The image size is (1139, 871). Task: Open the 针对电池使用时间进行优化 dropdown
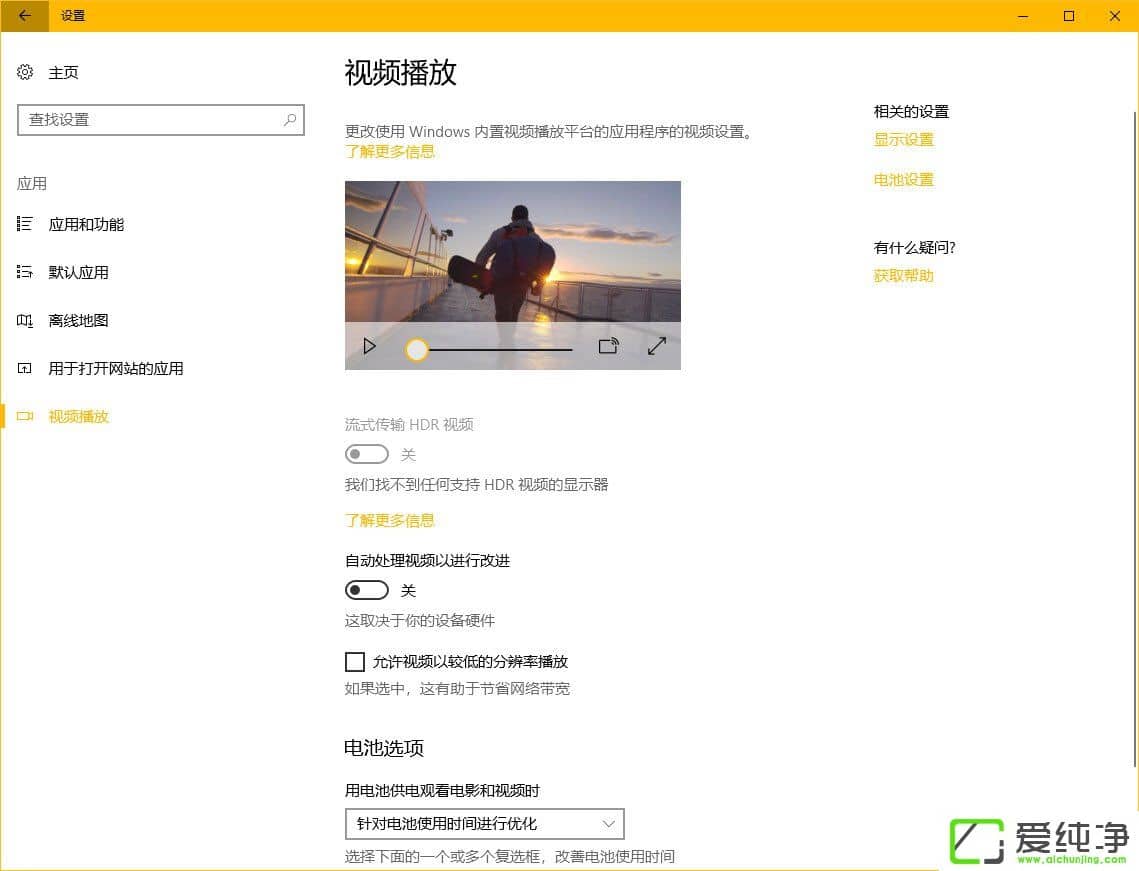tap(483, 823)
